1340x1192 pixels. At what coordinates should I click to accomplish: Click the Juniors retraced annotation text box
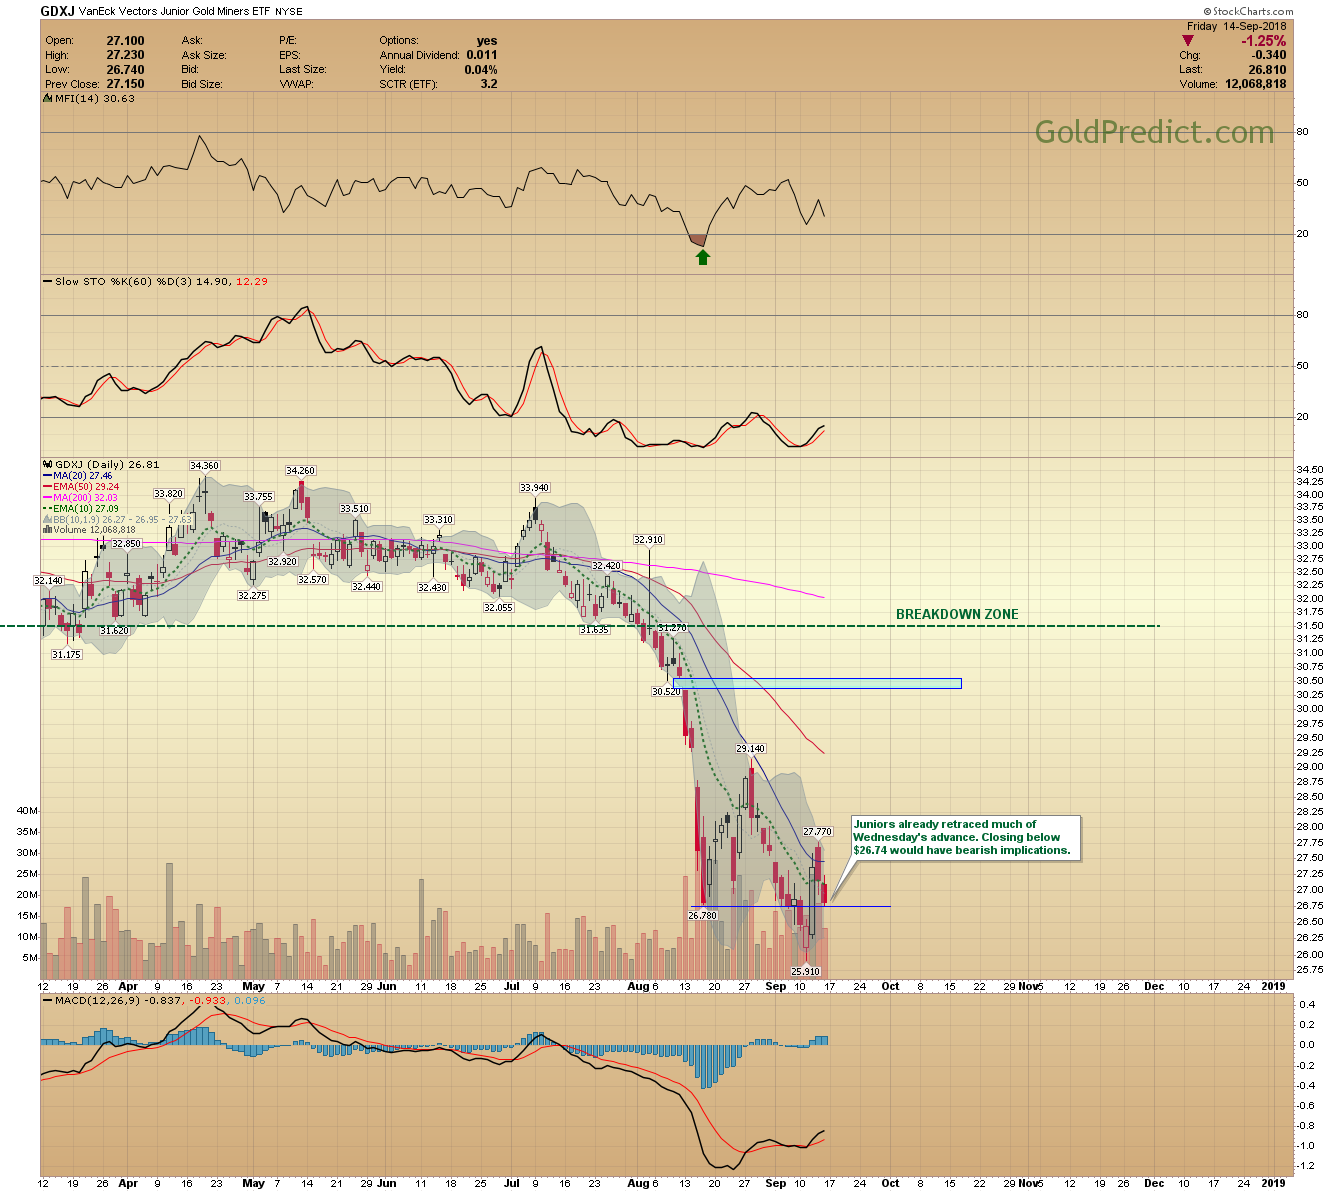pos(965,838)
